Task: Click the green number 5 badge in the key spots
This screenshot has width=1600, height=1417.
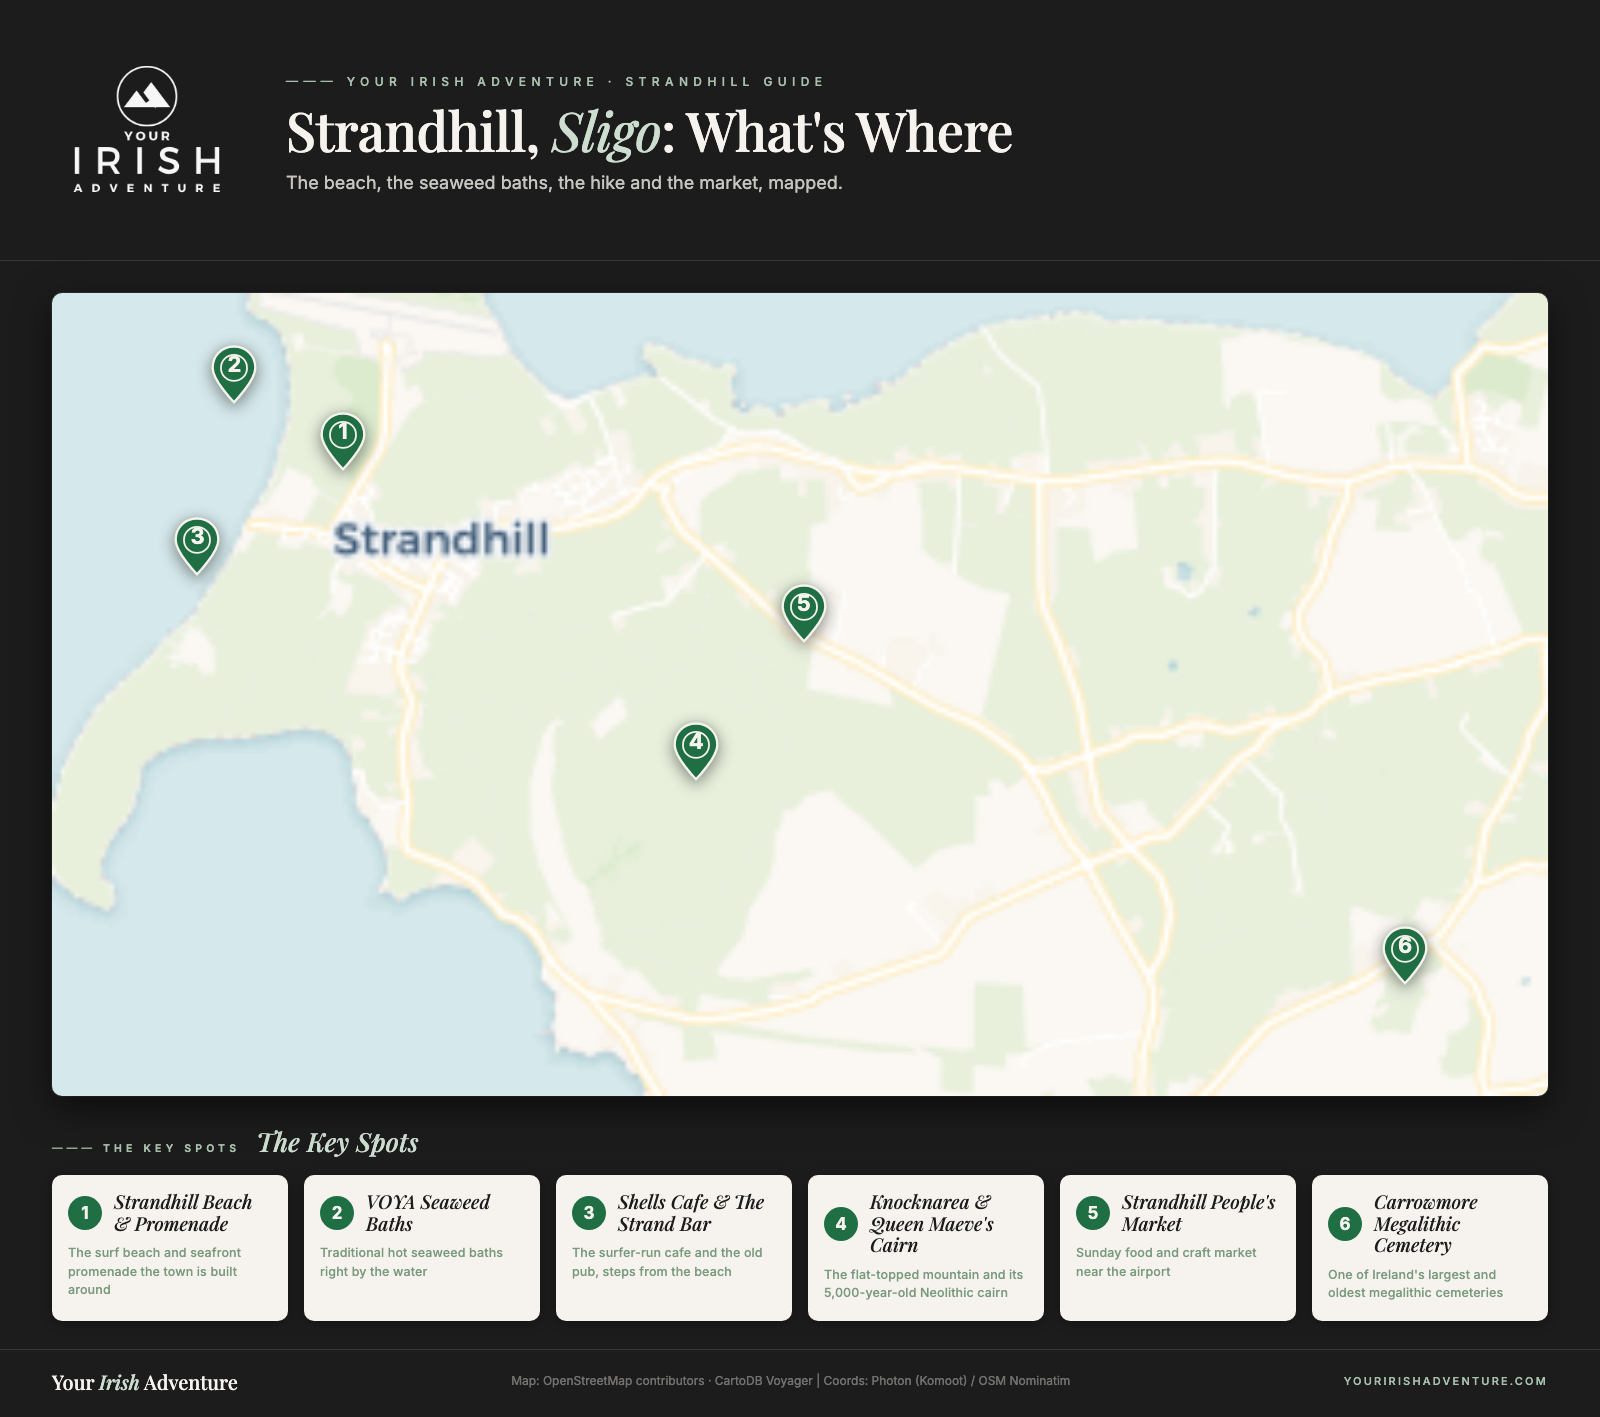Action: 1093,1213
